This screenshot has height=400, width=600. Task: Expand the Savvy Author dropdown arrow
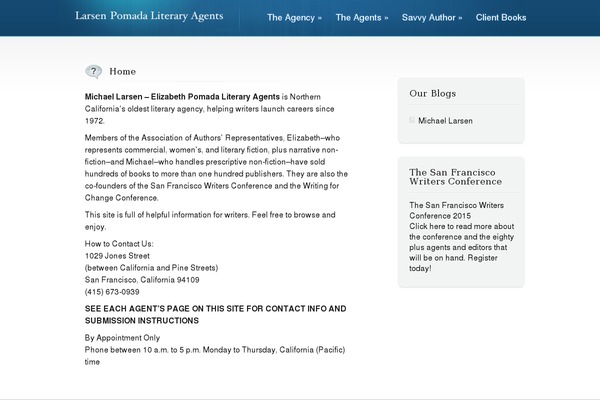tap(460, 18)
